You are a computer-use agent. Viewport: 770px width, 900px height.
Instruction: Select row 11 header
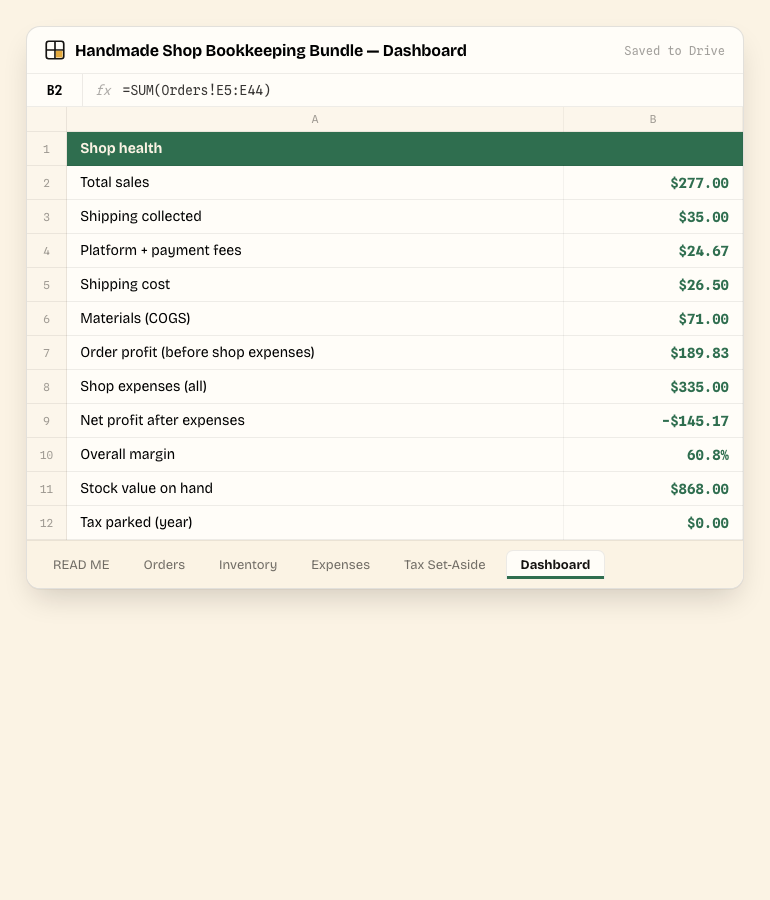click(46, 489)
